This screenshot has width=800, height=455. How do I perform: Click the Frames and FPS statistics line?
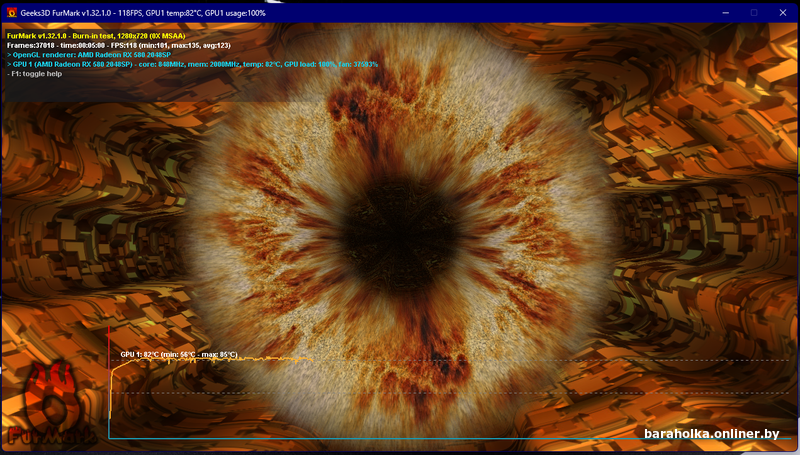119,45
